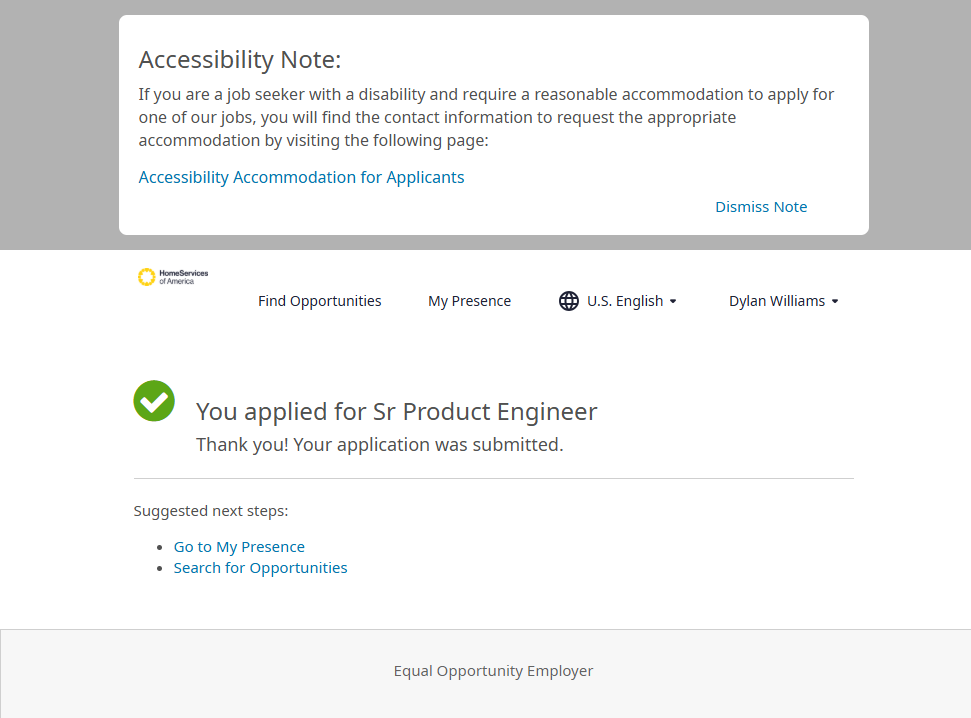971x718 pixels.
Task: Follow the Go to My Presence link
Action: tap(239, 547)
